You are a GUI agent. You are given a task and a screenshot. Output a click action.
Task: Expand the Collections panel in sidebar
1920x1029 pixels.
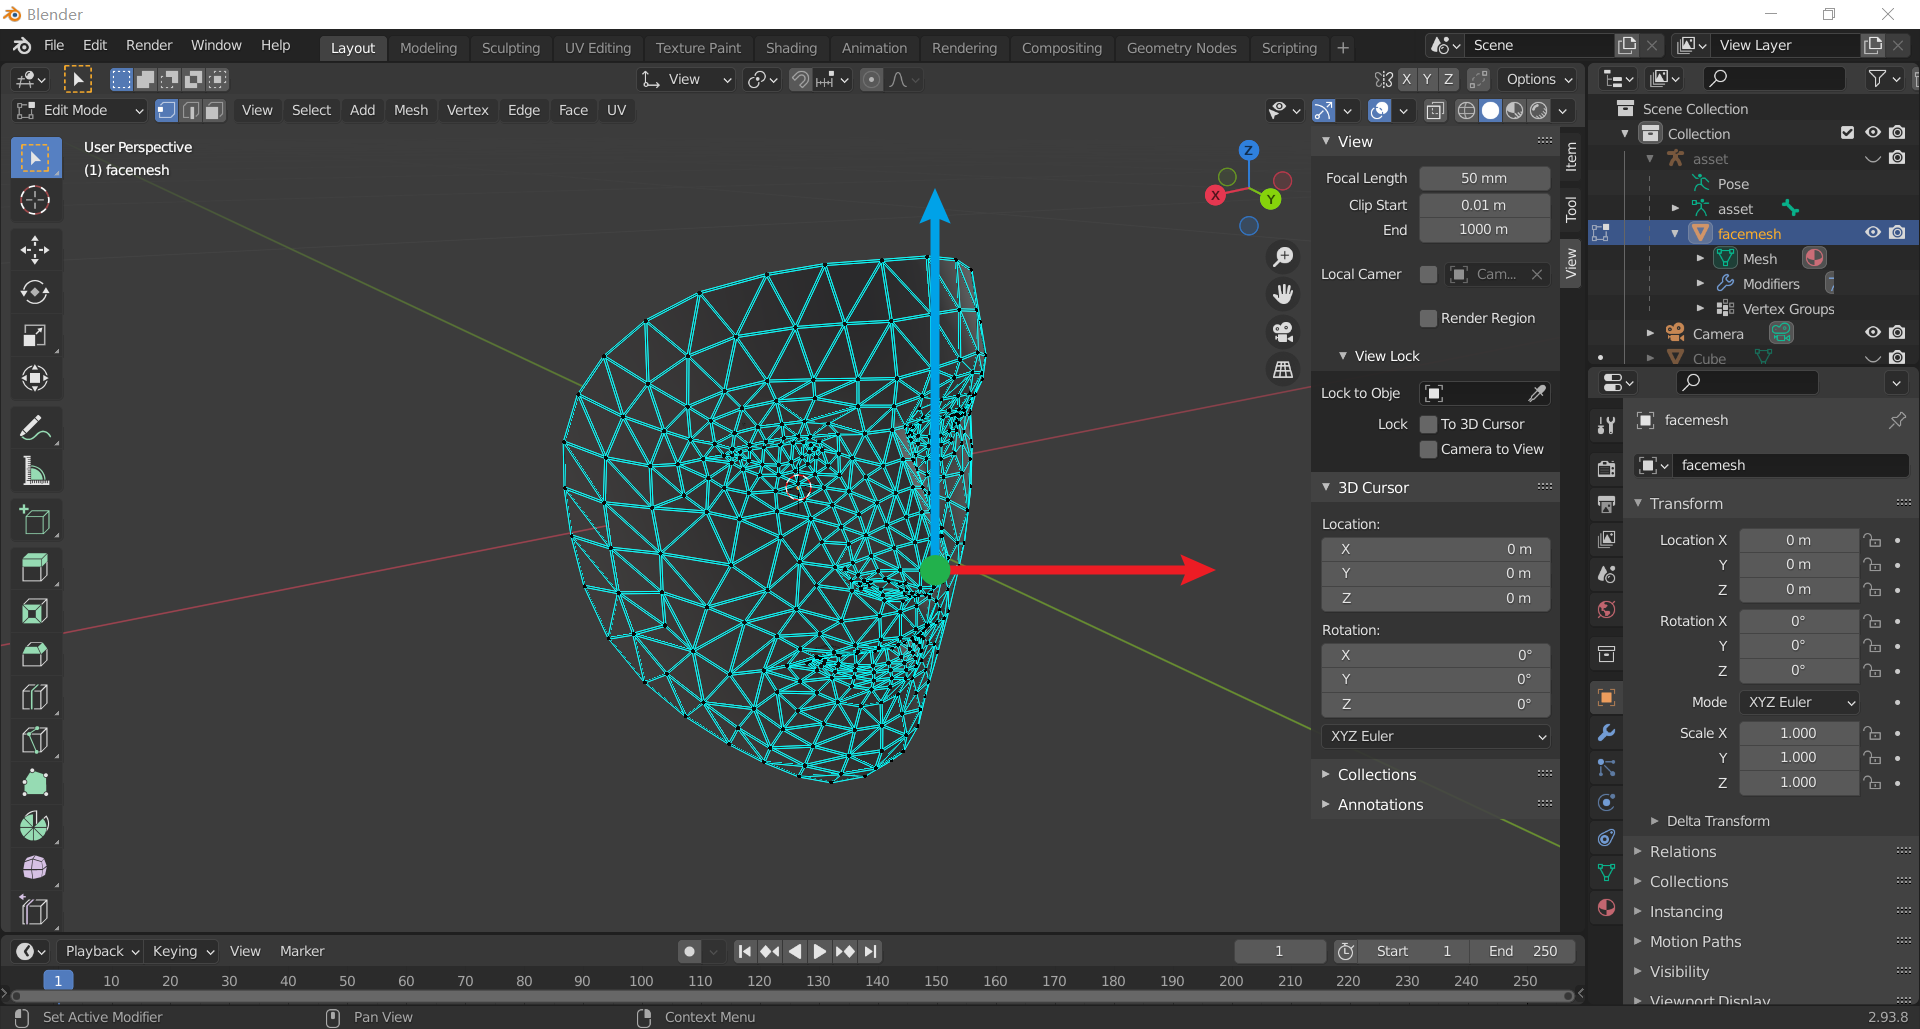[x=1376, y=775]
